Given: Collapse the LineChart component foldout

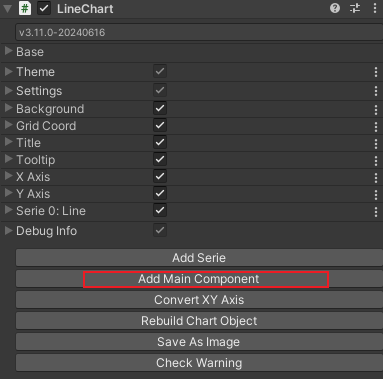Looking at the screenshot, I should (x=7, y=9).
